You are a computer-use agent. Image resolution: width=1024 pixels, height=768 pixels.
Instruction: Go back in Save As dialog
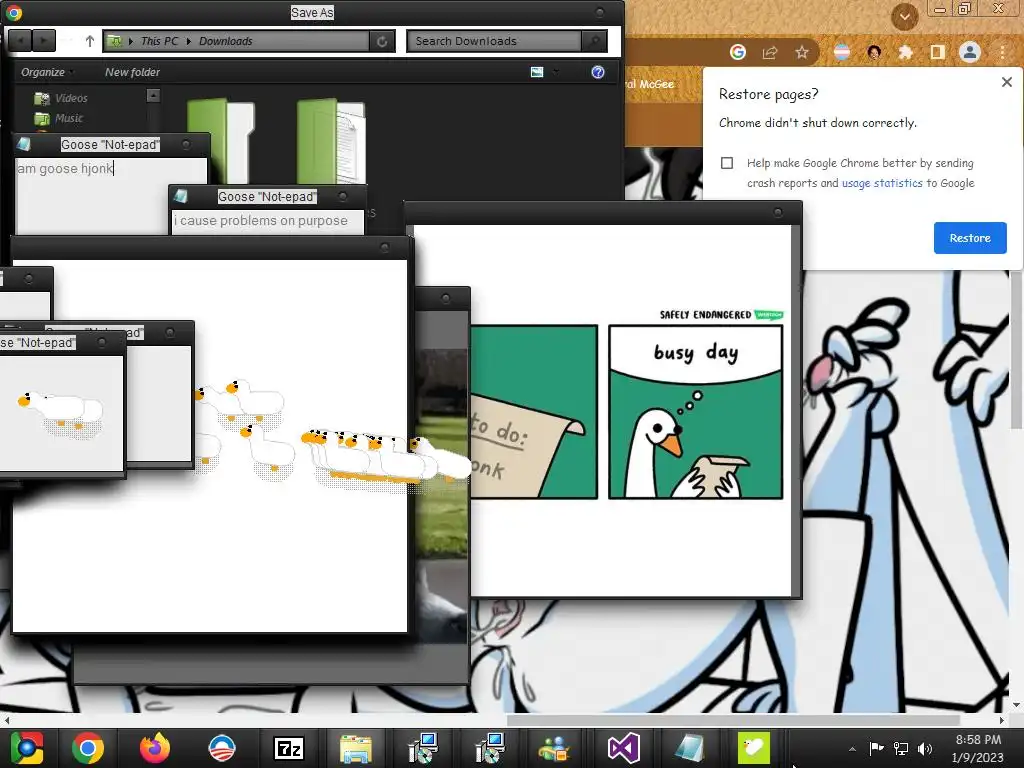pyautogui.click(x=20, y=41)
